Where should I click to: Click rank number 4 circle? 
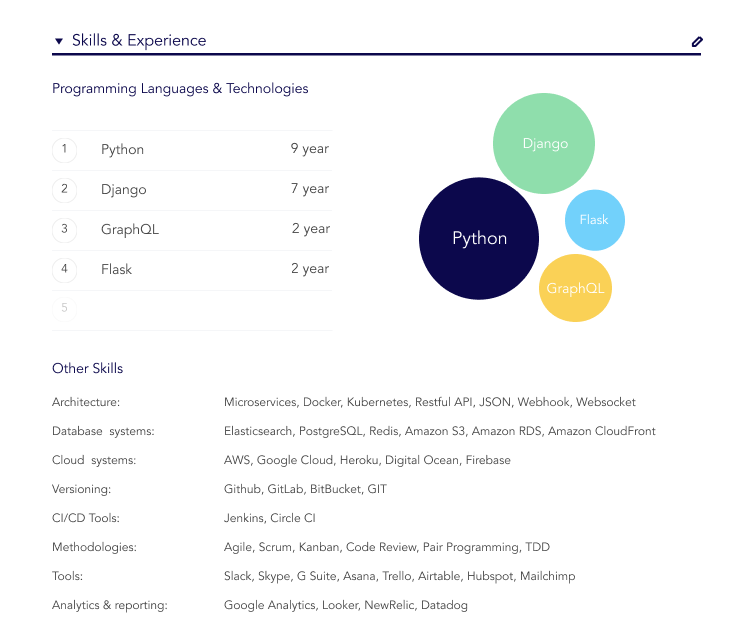coord(64,269)
